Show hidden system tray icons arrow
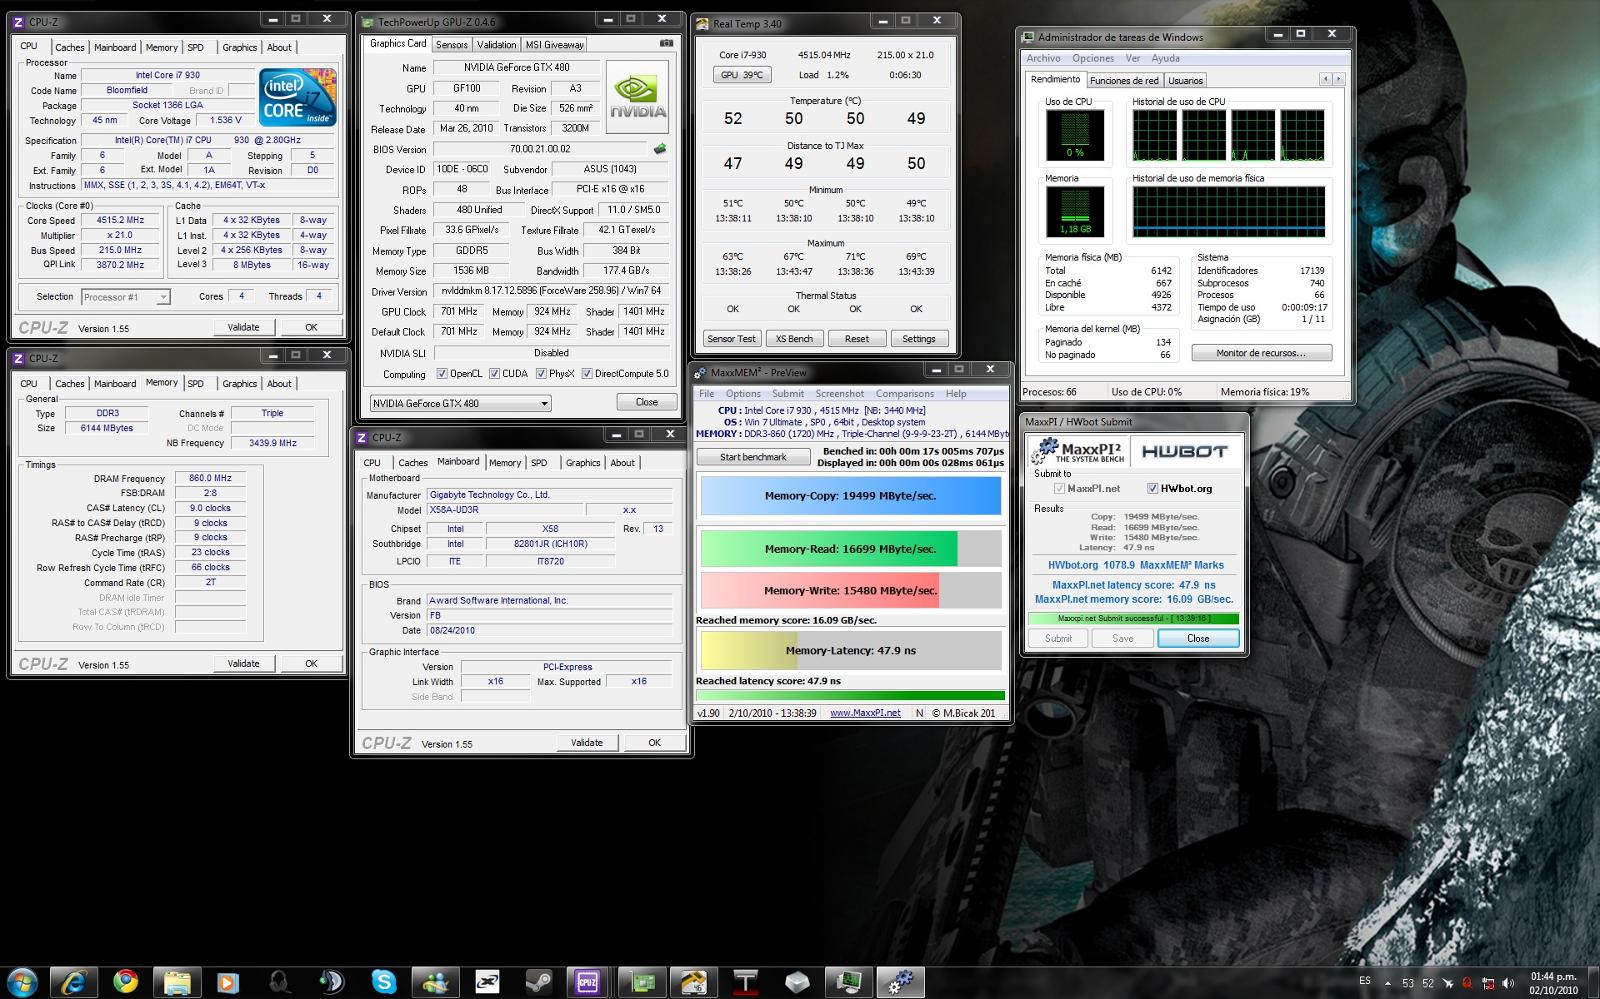This screenshot has width=1600, height=999. click(1387, 982)
